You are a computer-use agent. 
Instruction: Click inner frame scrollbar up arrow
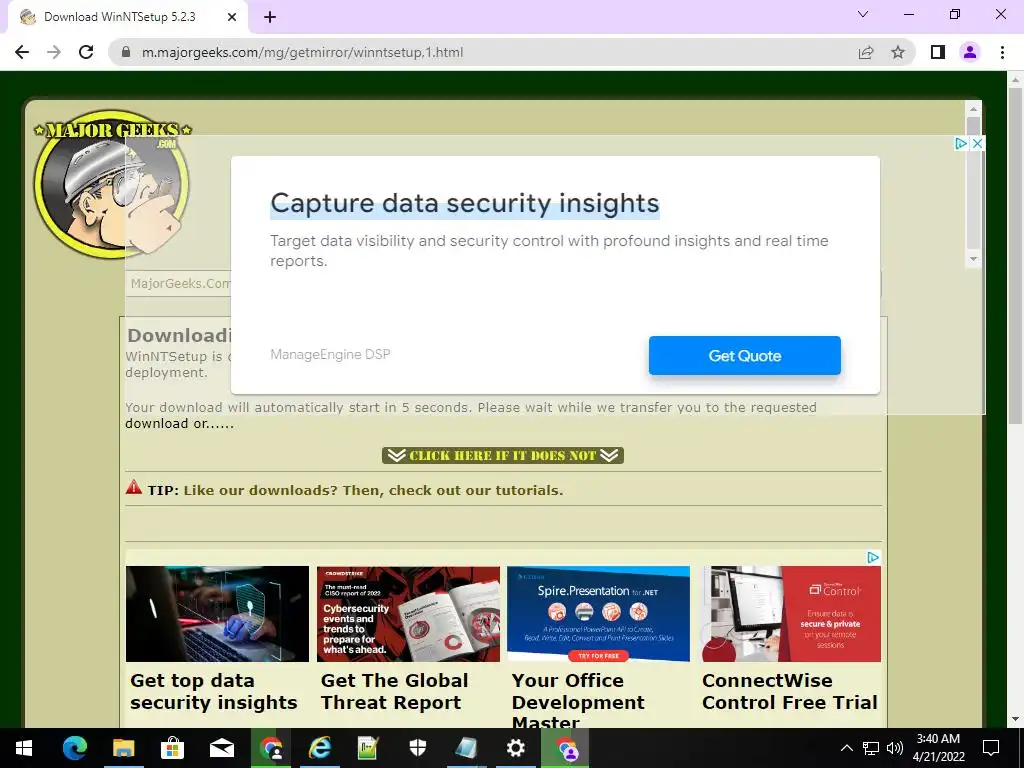click(x=973, y=108)
